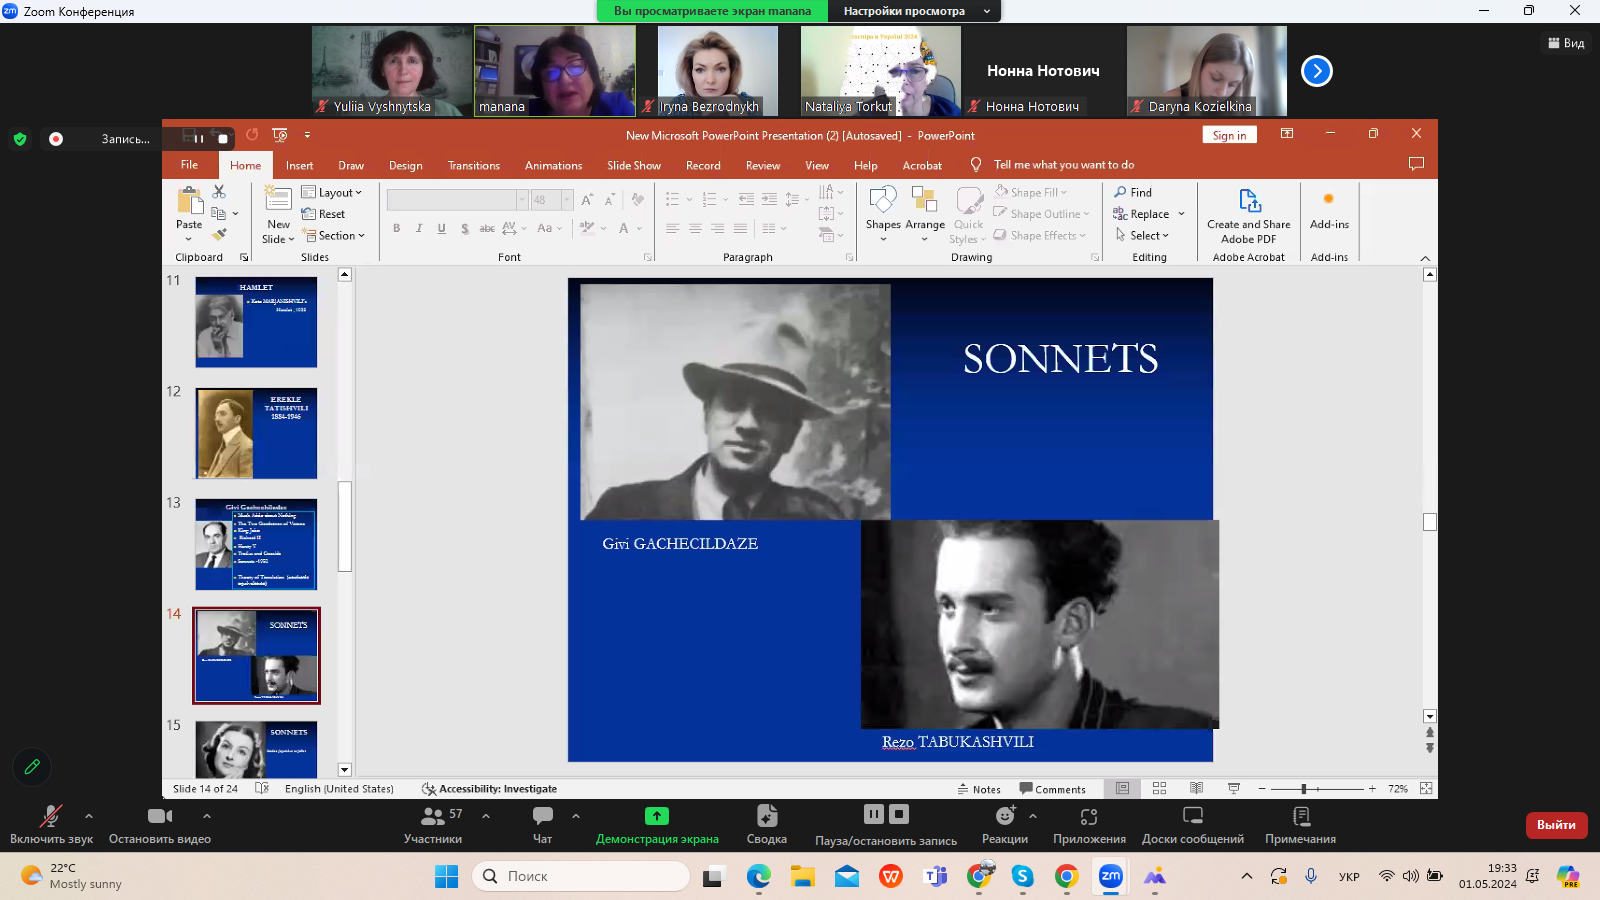The height and width of the screenshot is (900, 1600).
Task: Click the Zoom annotation pencil icon
Action: point(32,767)
